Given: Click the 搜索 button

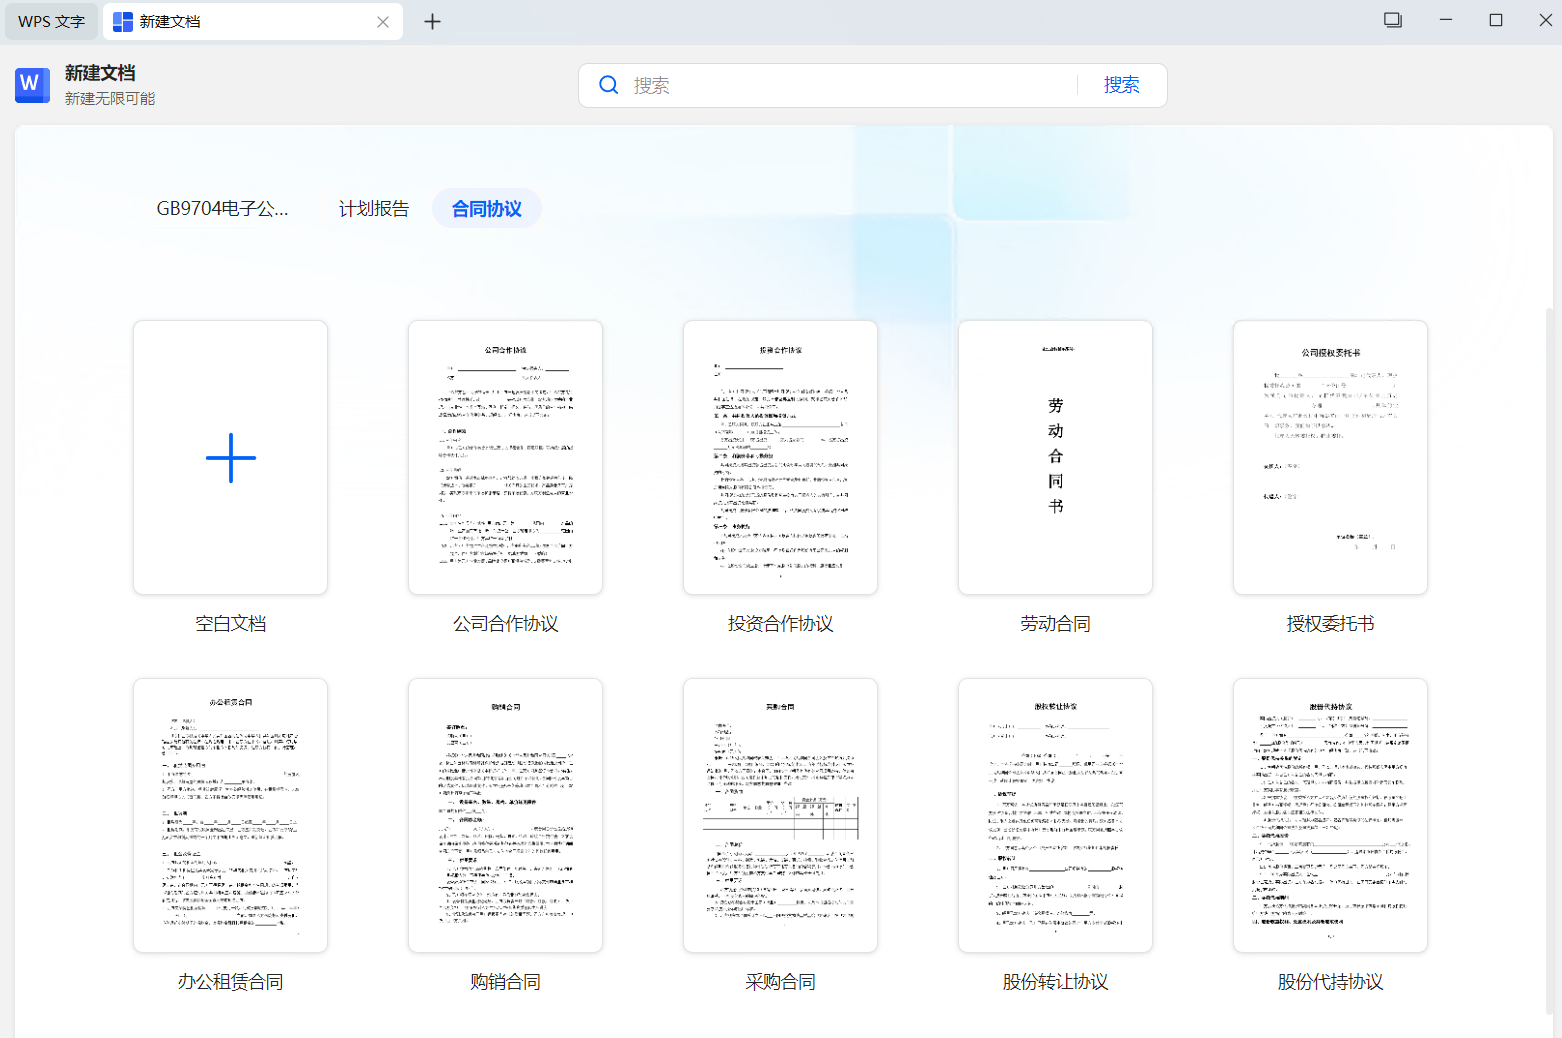Looking at the screenshot, I should [x=1122, y=85].
